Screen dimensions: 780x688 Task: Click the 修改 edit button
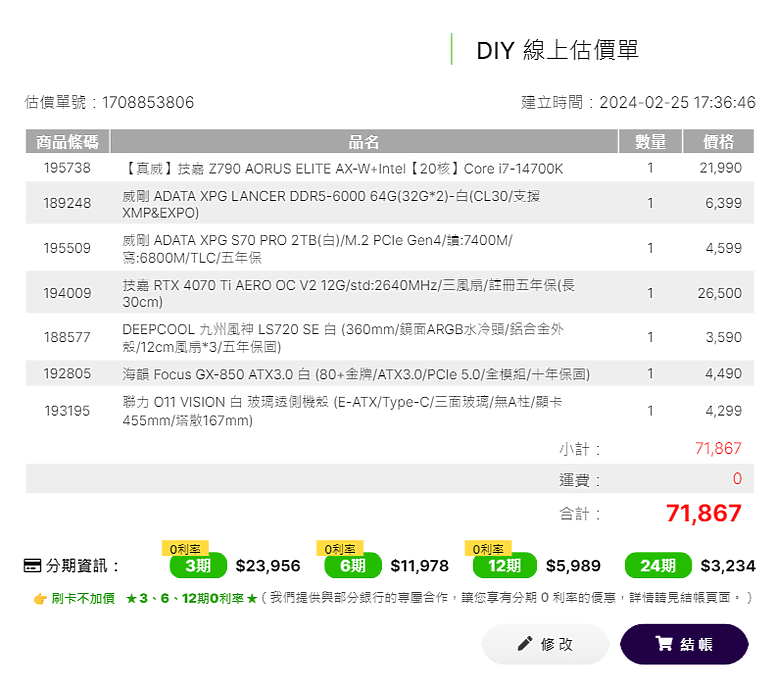coord(545,644)
